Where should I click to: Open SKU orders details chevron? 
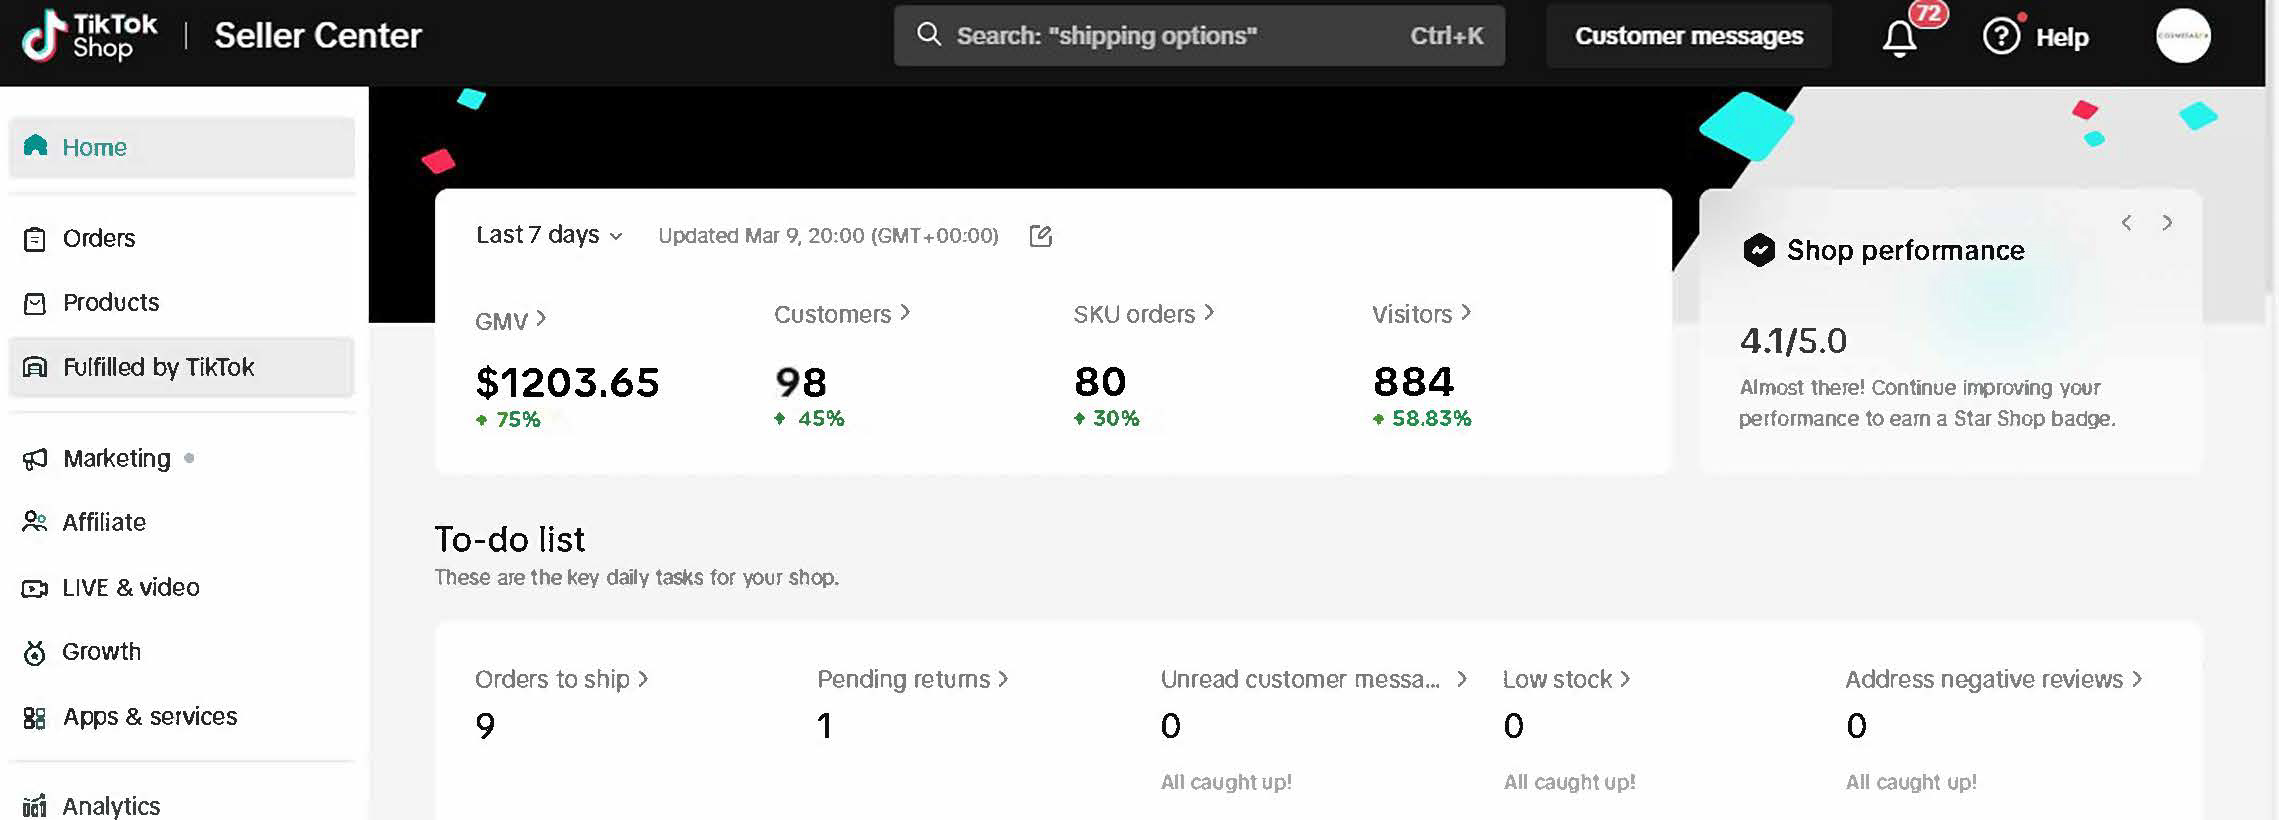tap(1209, 312)
